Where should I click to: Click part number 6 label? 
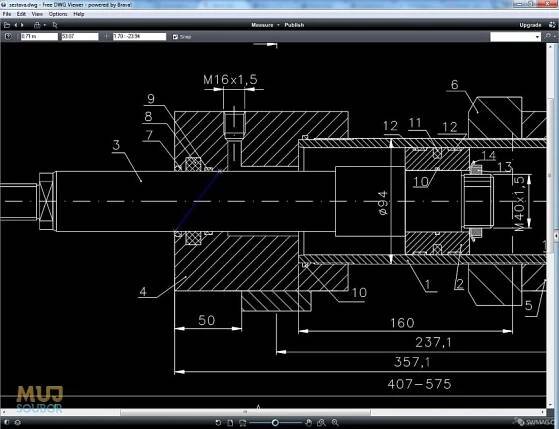[x=454, y=85]
